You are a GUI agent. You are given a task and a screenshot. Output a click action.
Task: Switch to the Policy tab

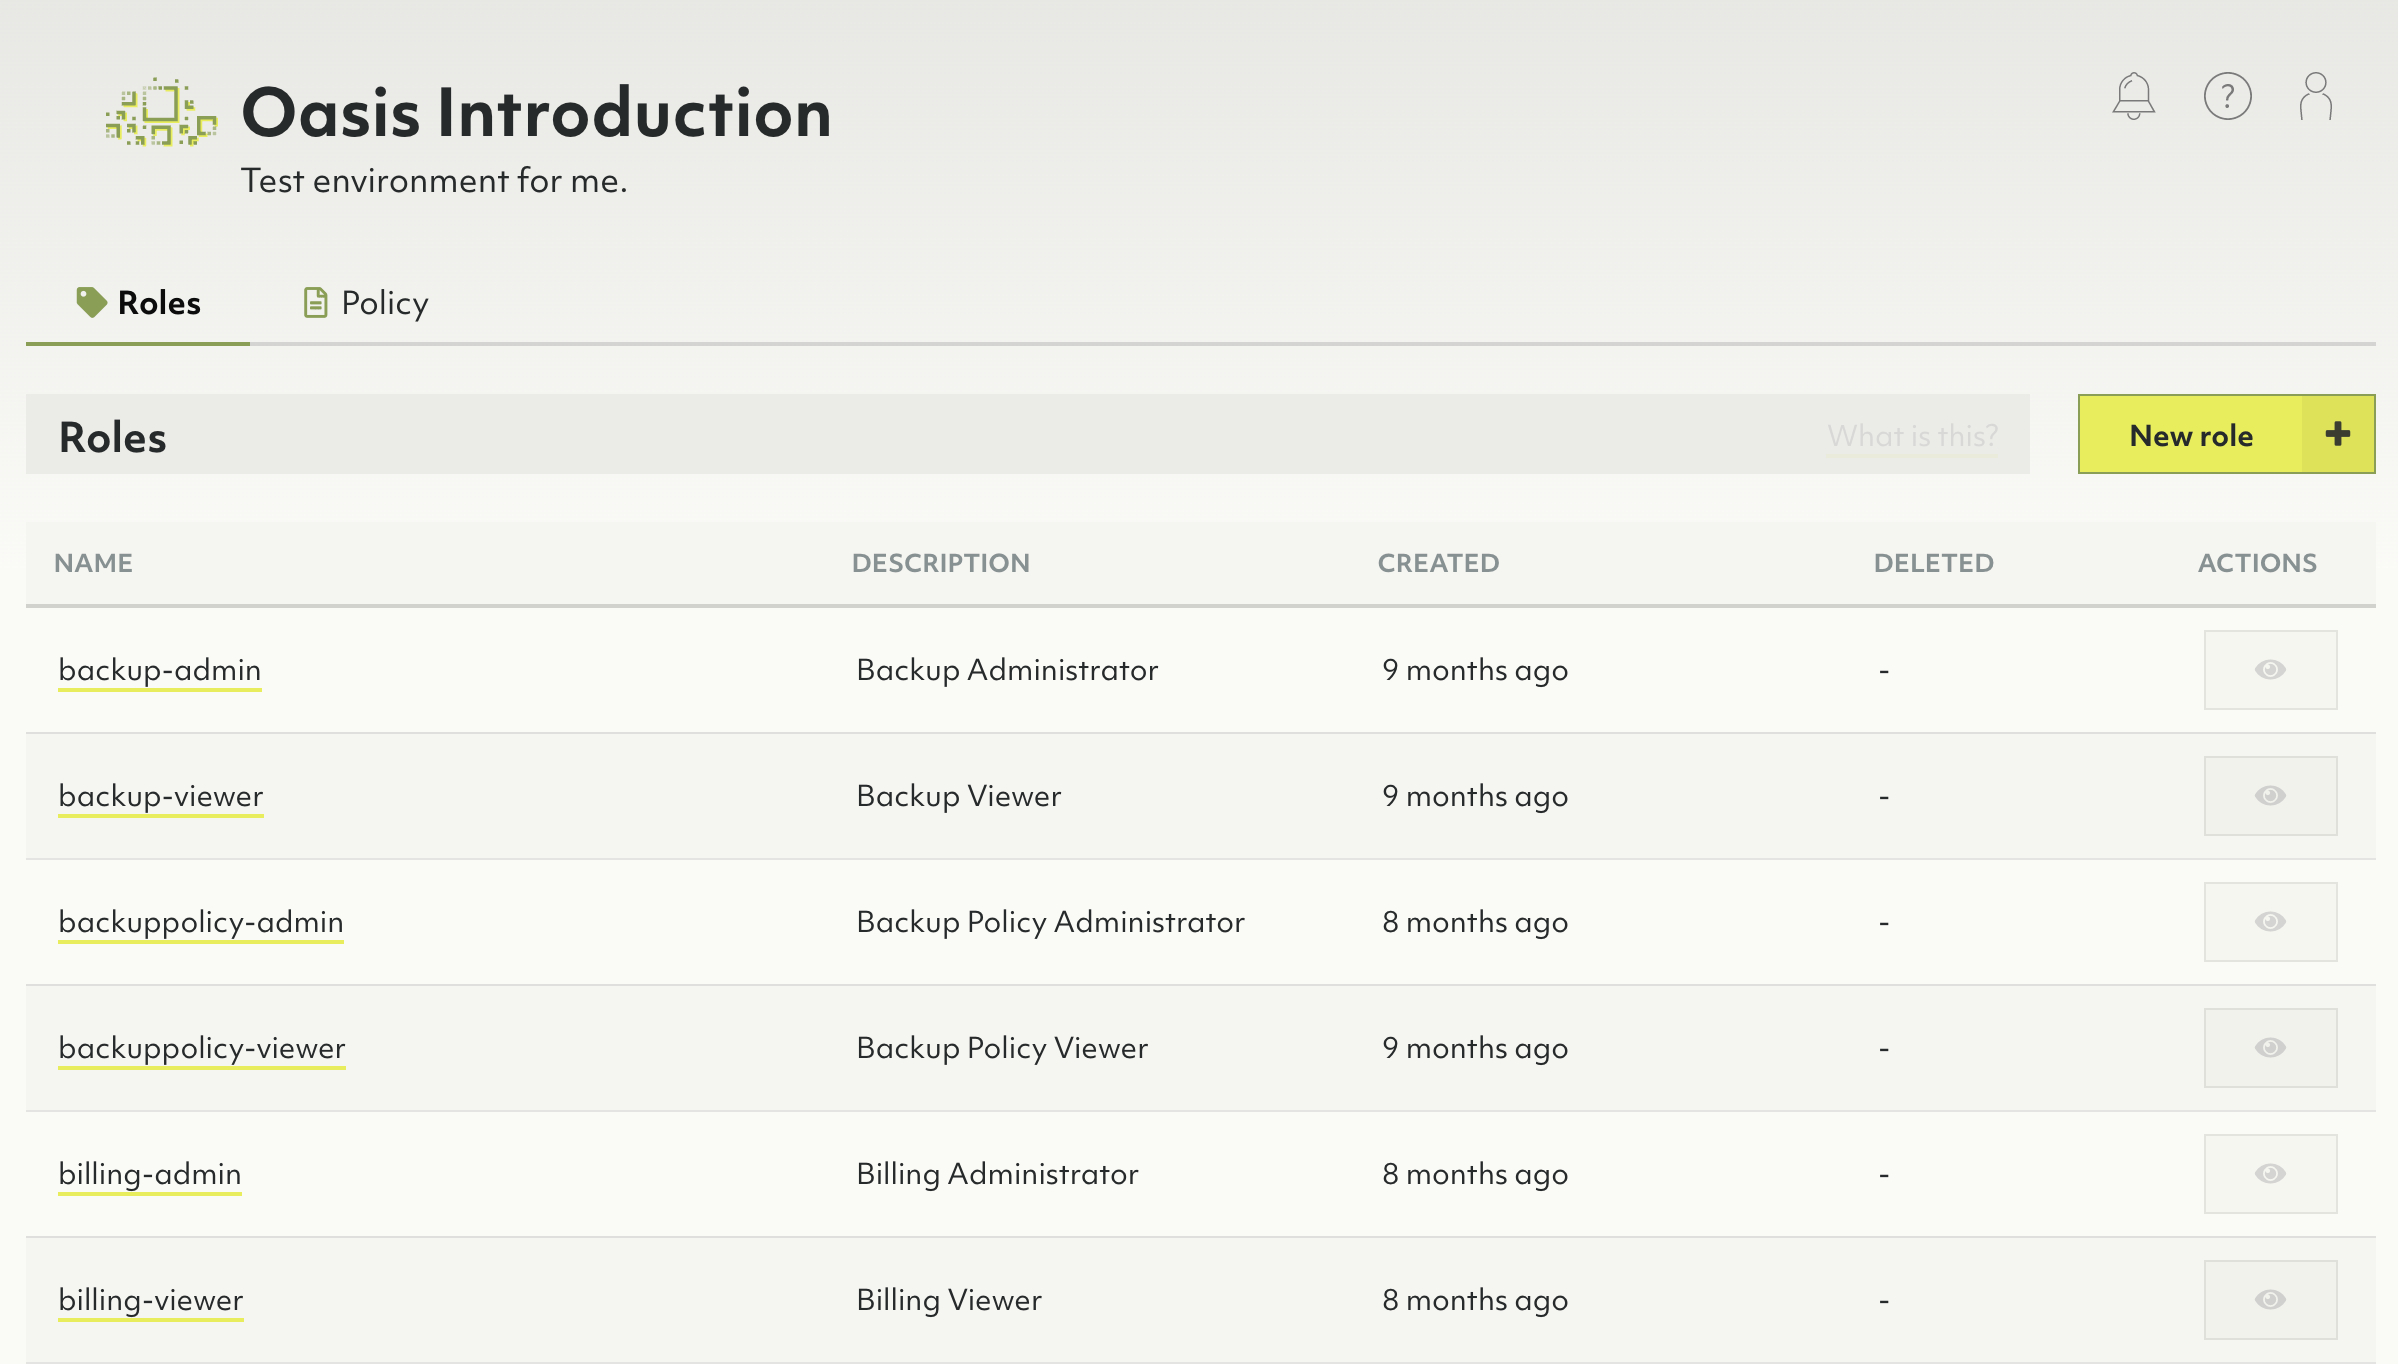[x=361, y=301]
